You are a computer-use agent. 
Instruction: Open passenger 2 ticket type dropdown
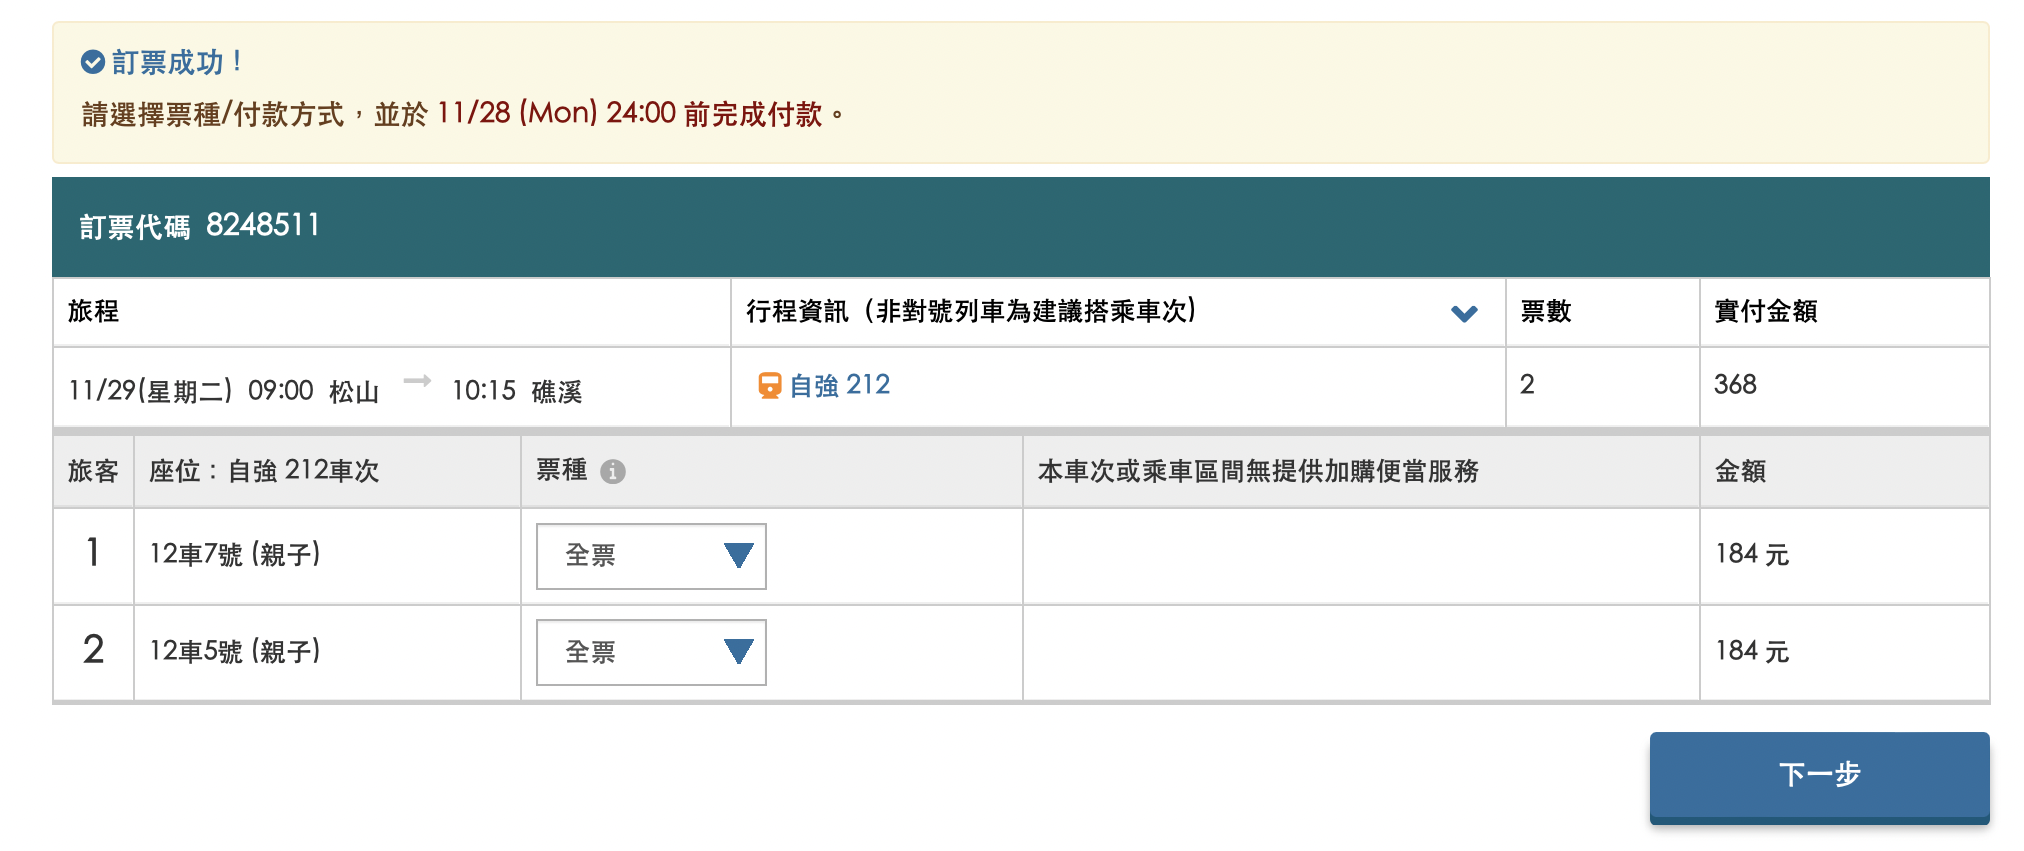[651, 652]
